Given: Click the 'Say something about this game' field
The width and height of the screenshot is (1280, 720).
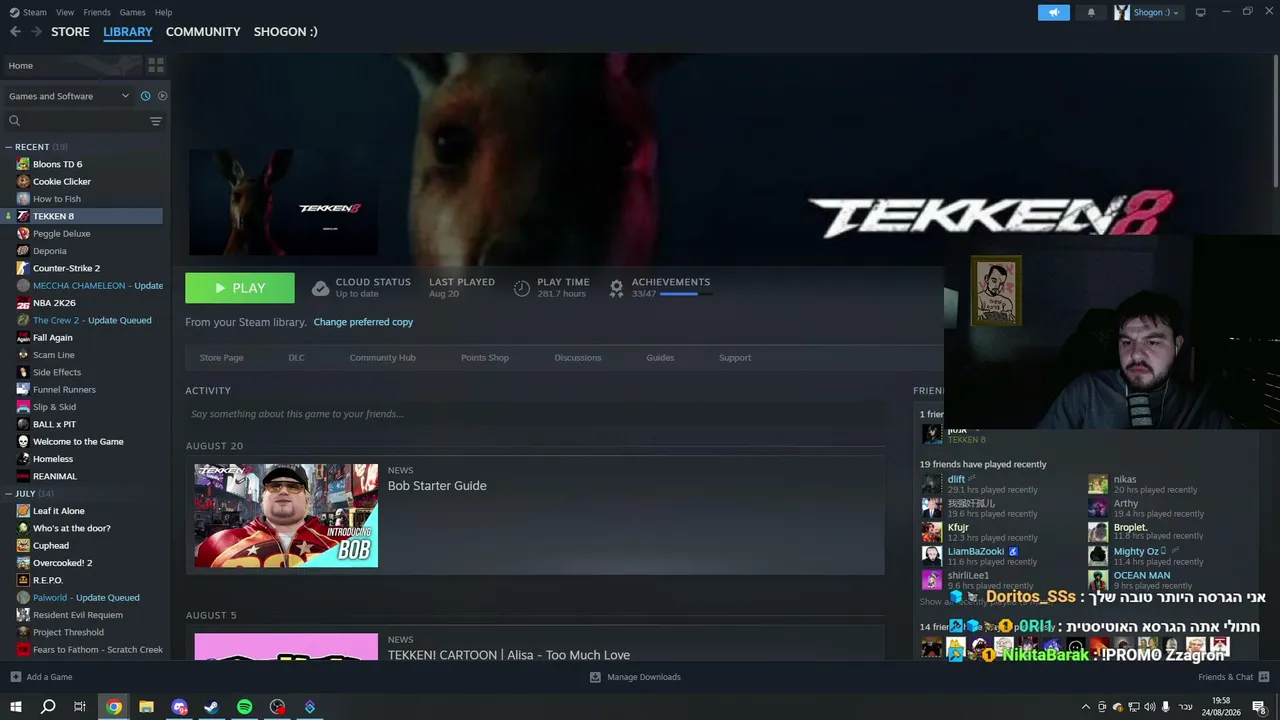Looking at the screenshot, I should [535, 414].
